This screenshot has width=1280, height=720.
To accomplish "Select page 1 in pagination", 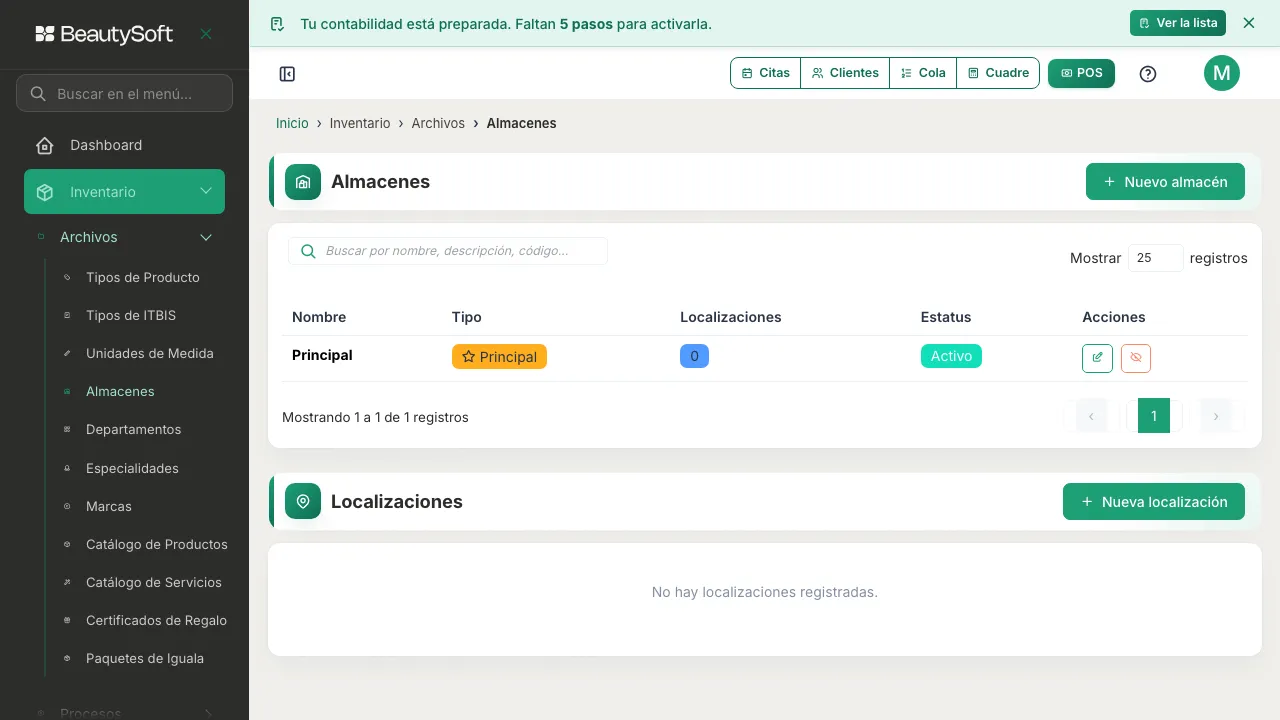I will click(x=1154, y=416).
